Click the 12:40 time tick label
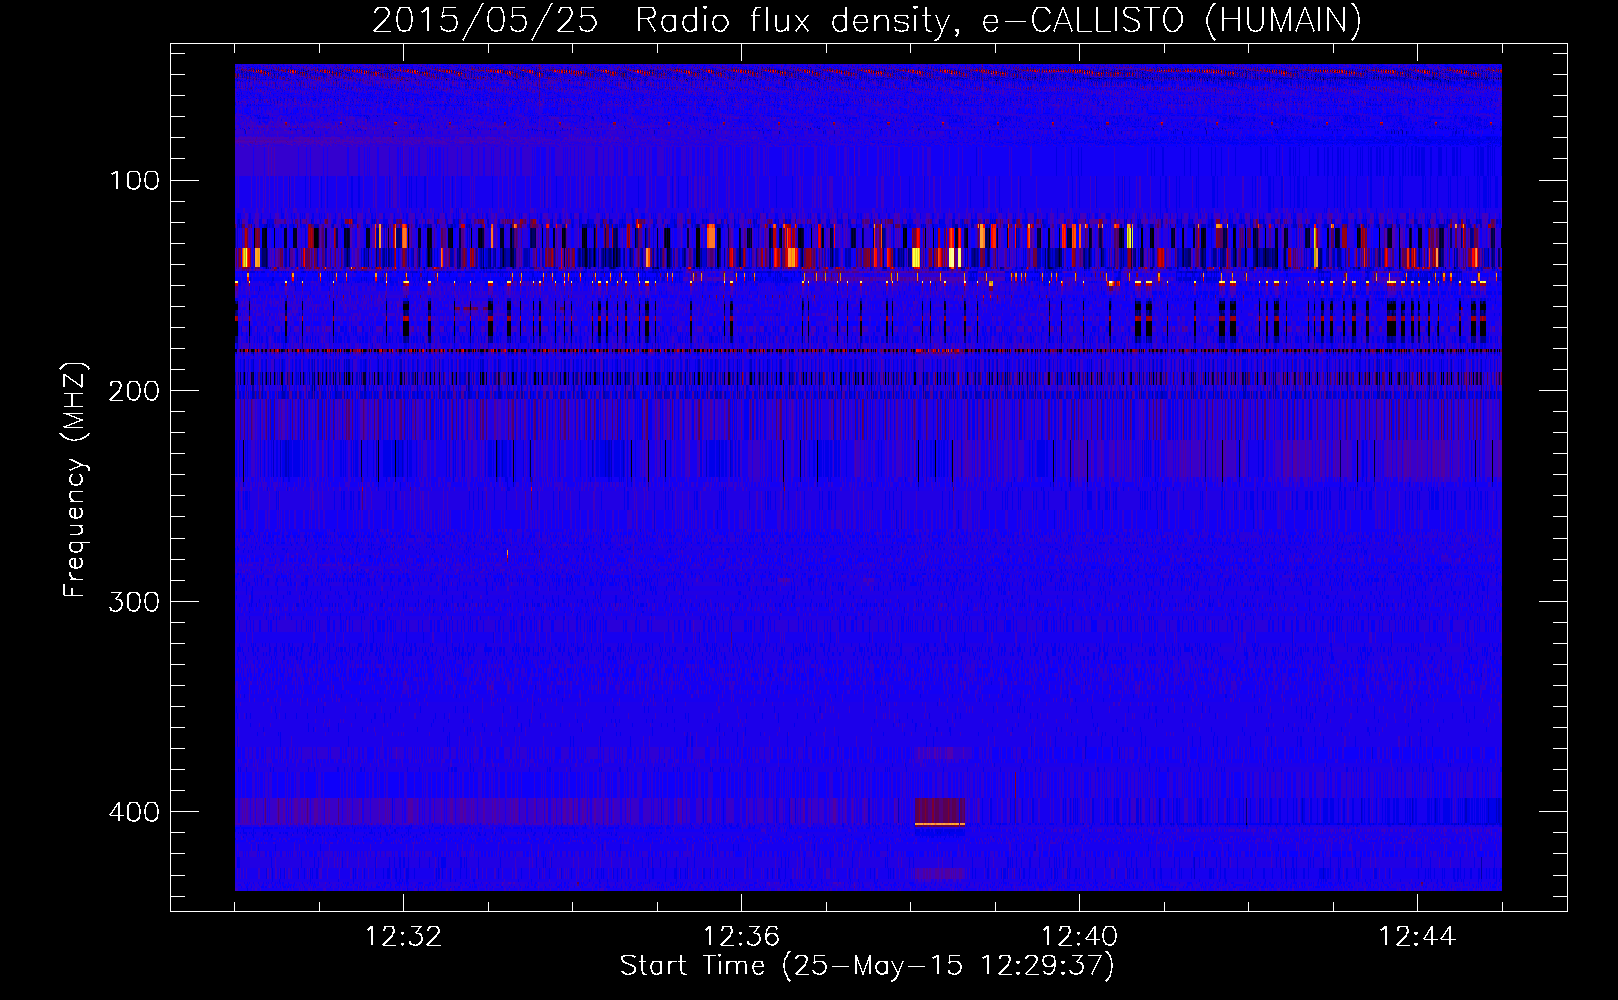The width and height of the screenshot is (1618, 1000). click(1079, 937)
